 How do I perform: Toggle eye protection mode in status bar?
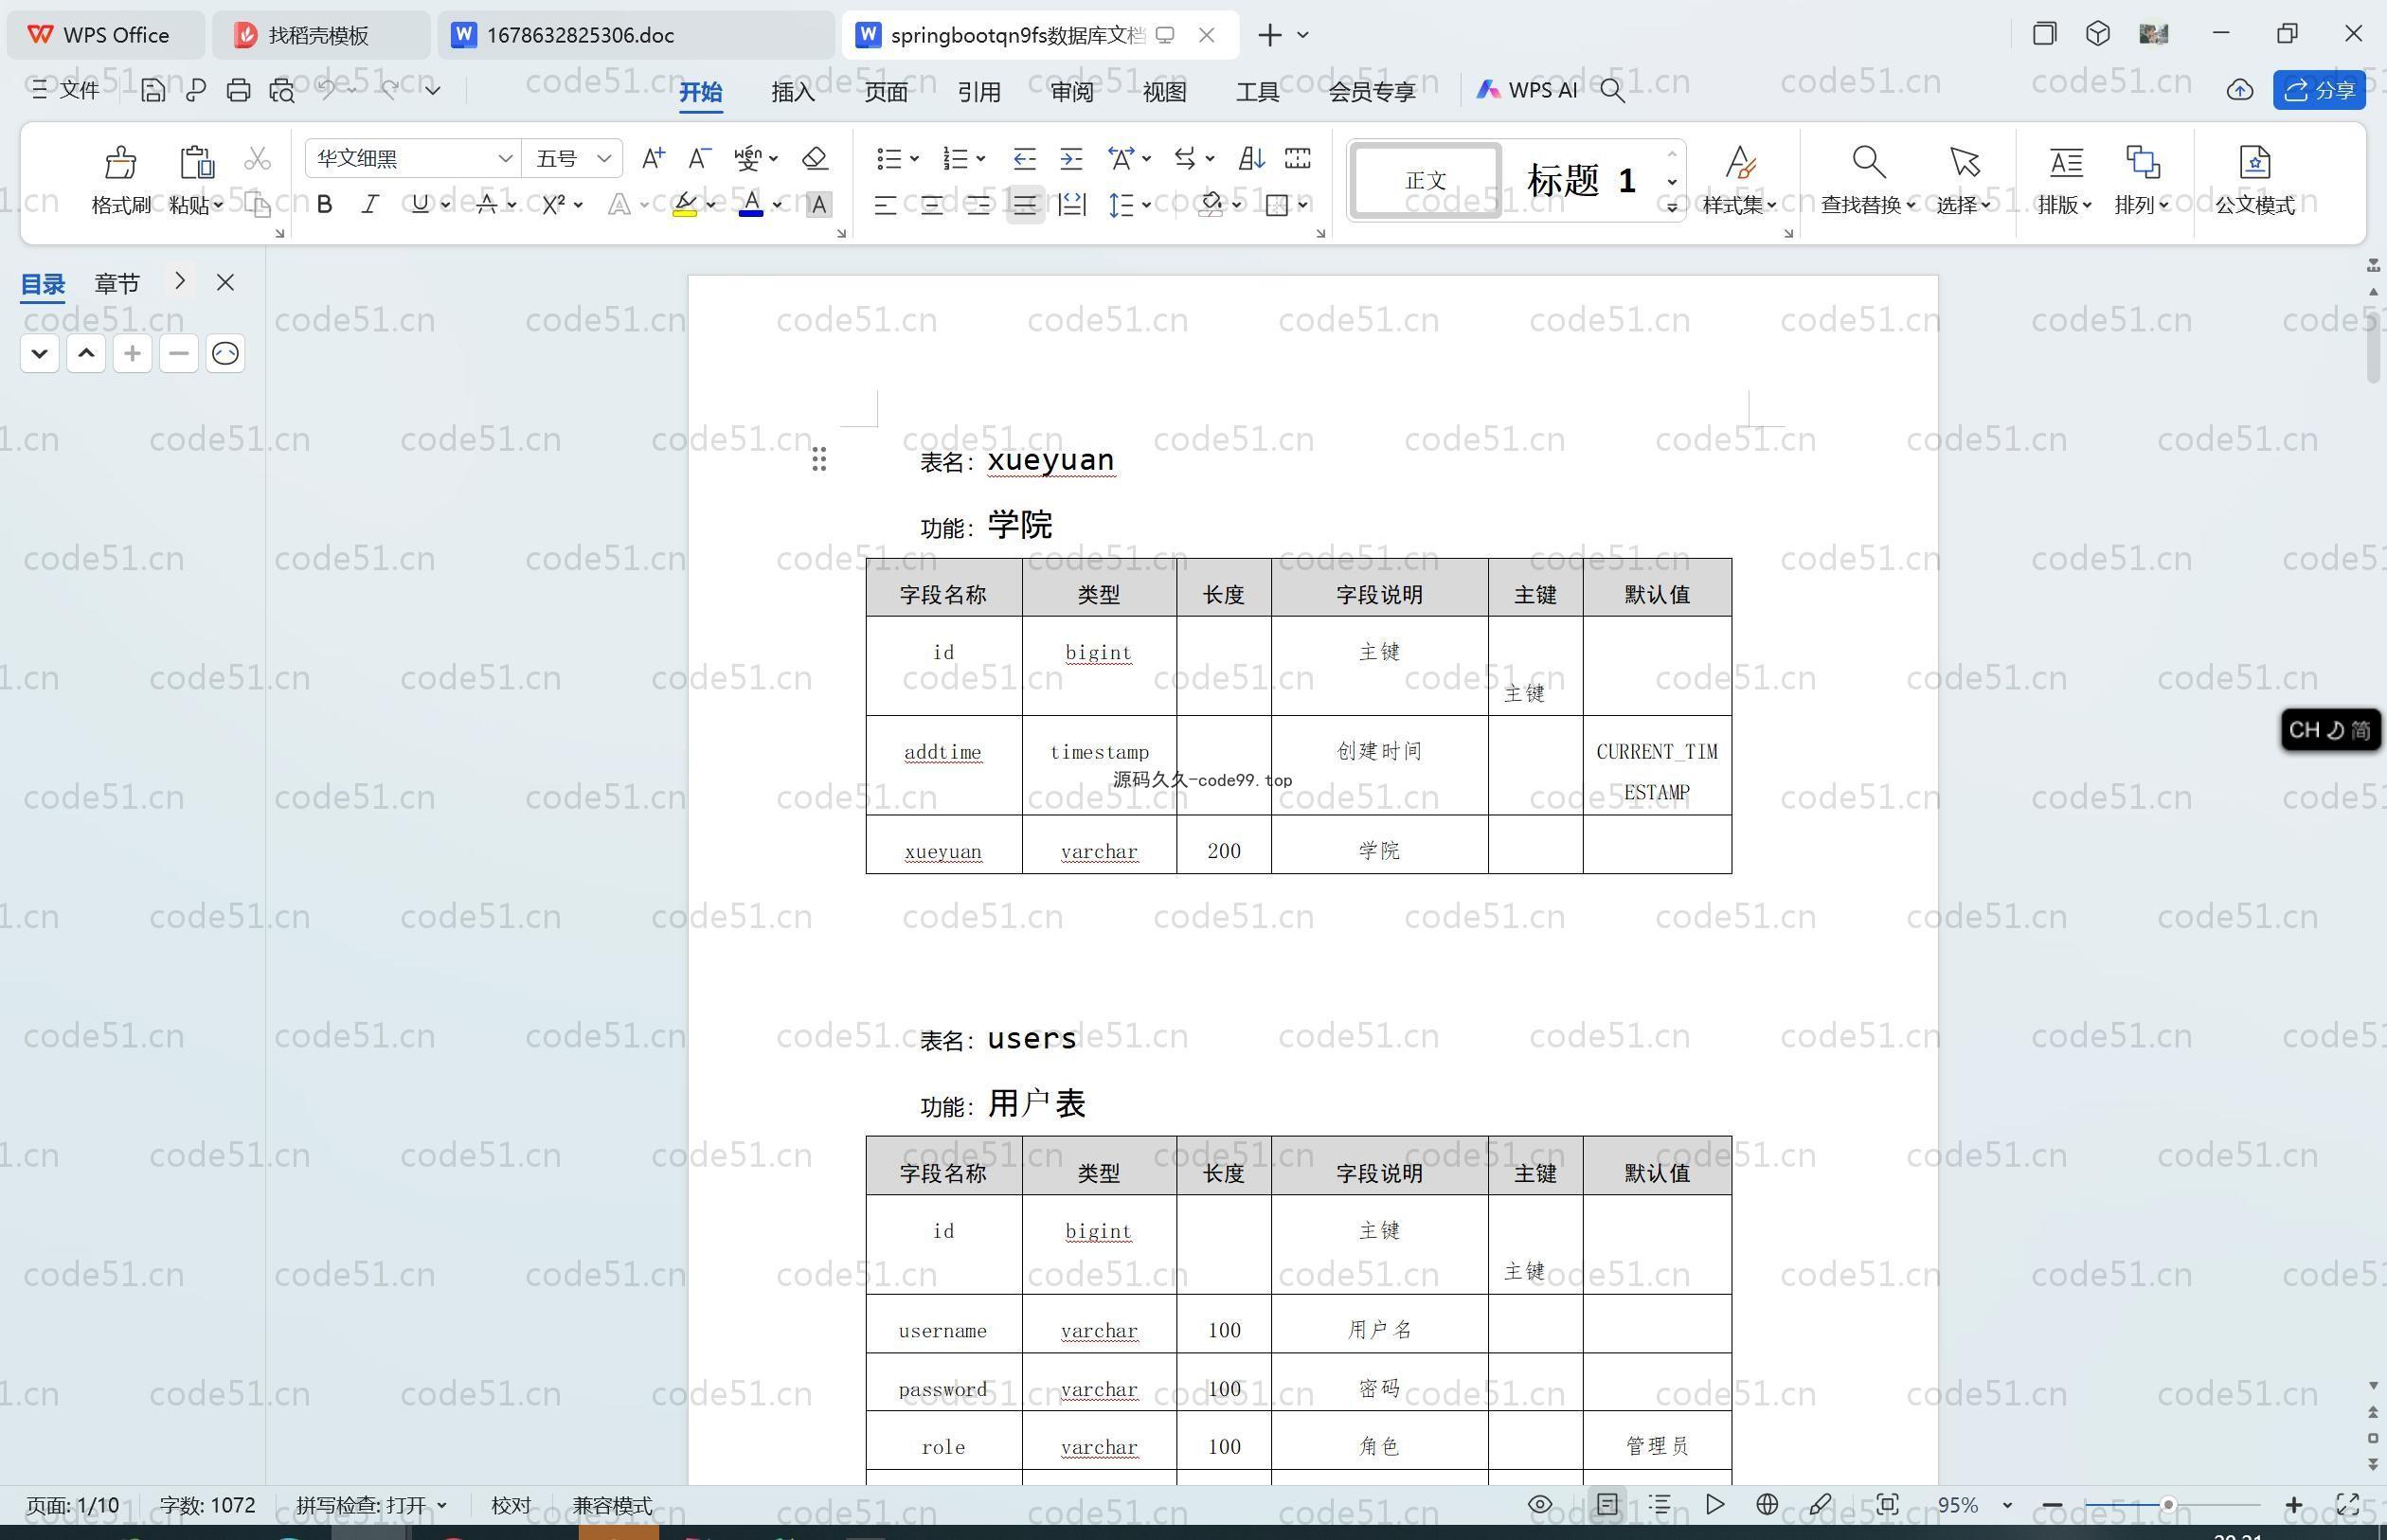pyautogui.click(x=1540, y=1504)
